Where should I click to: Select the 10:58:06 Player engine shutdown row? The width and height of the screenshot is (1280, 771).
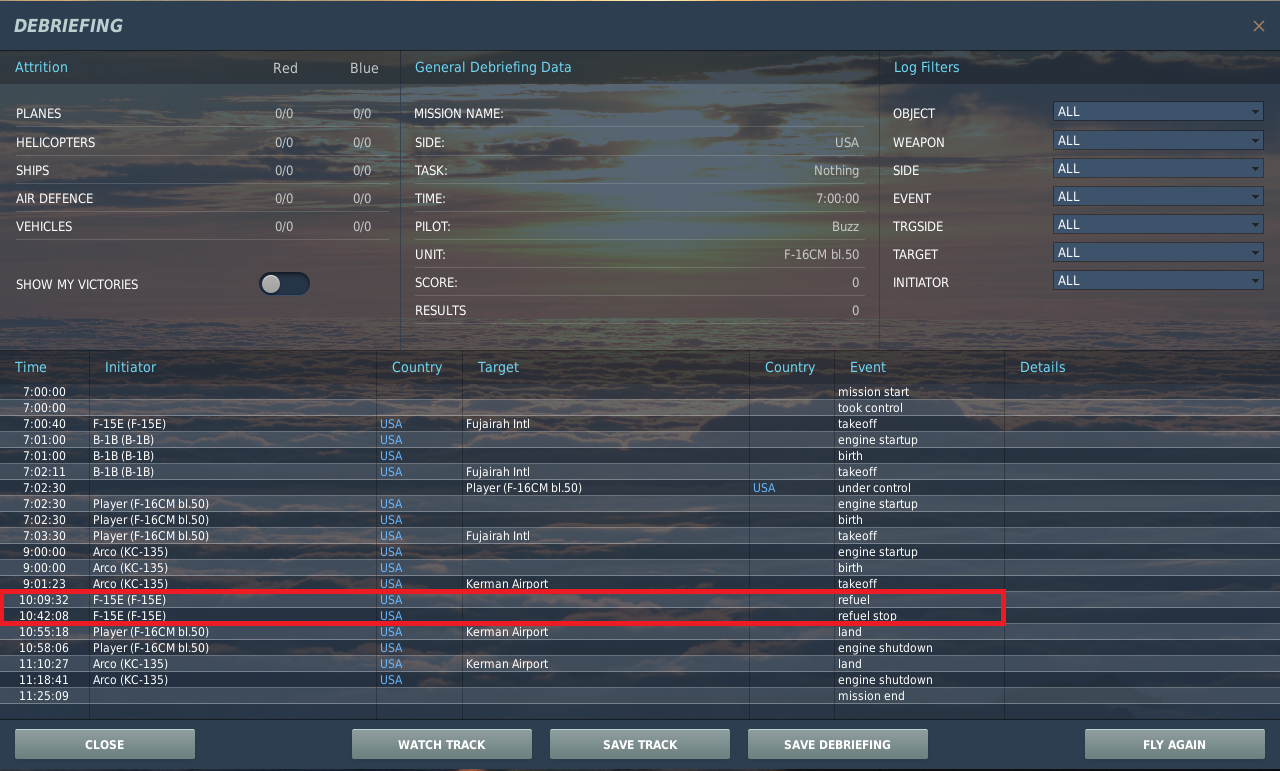640,648
